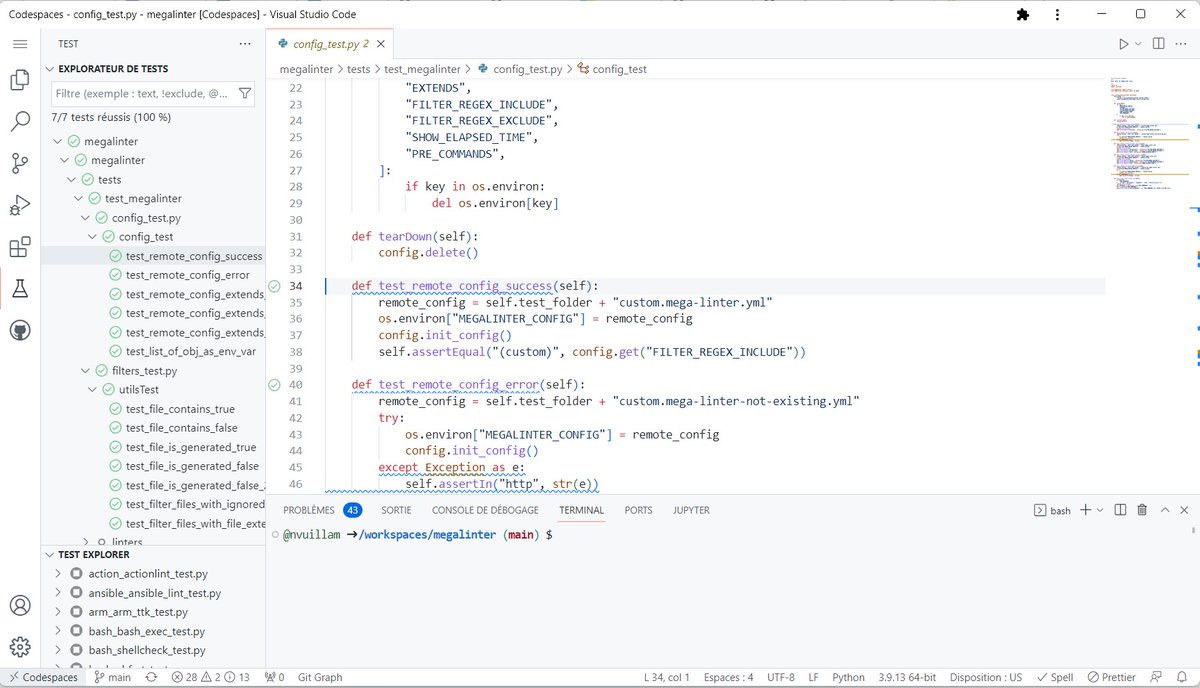Open the hamburger menu in the activity bar

coord(20,44)
